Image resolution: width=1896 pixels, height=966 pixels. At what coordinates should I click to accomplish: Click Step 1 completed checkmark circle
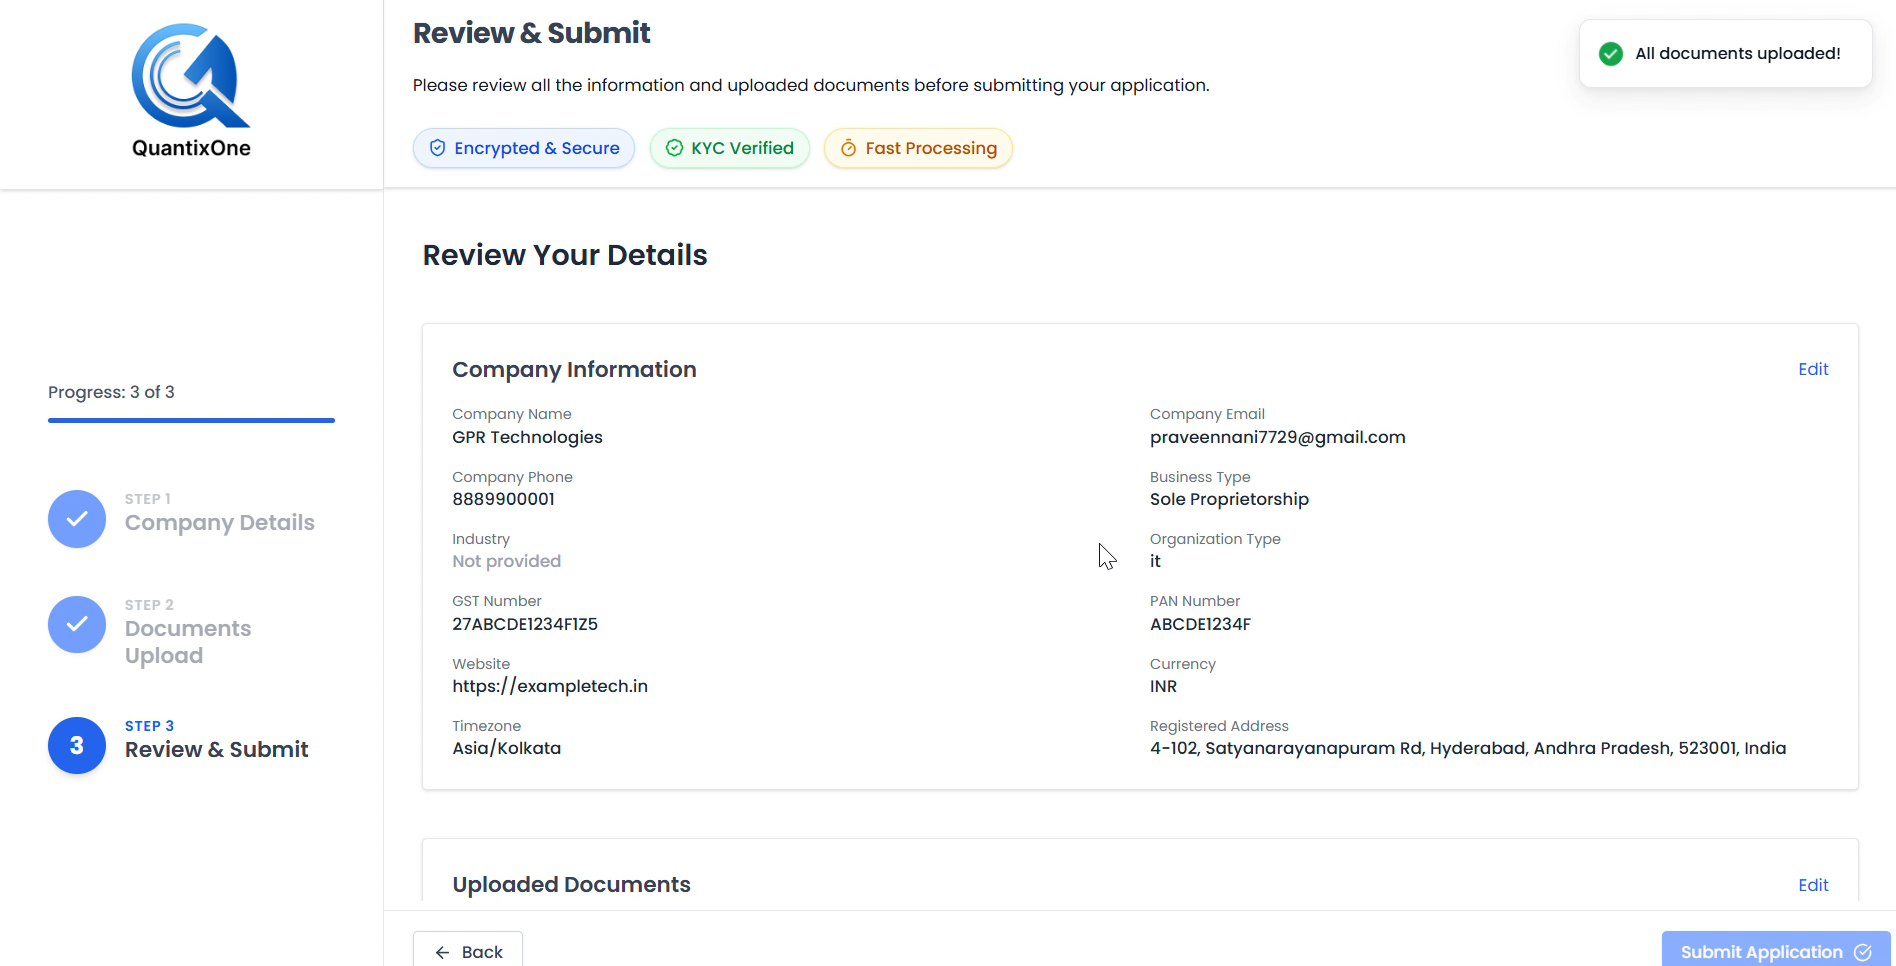[77, 519]
